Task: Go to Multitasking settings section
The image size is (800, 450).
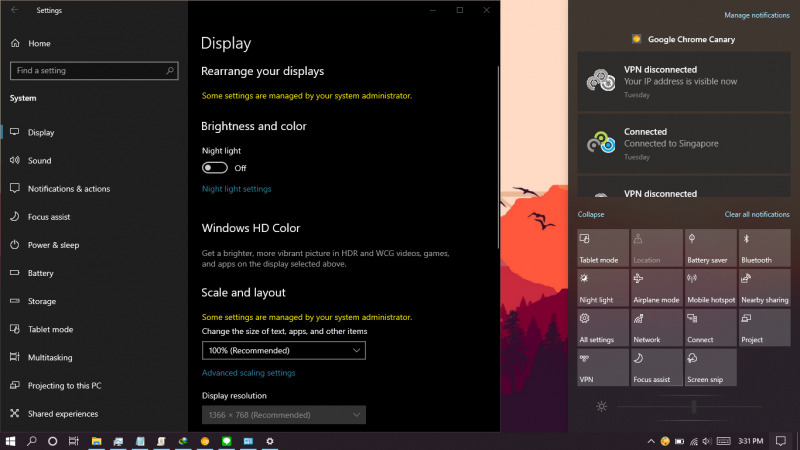Action: pos(50,357)
